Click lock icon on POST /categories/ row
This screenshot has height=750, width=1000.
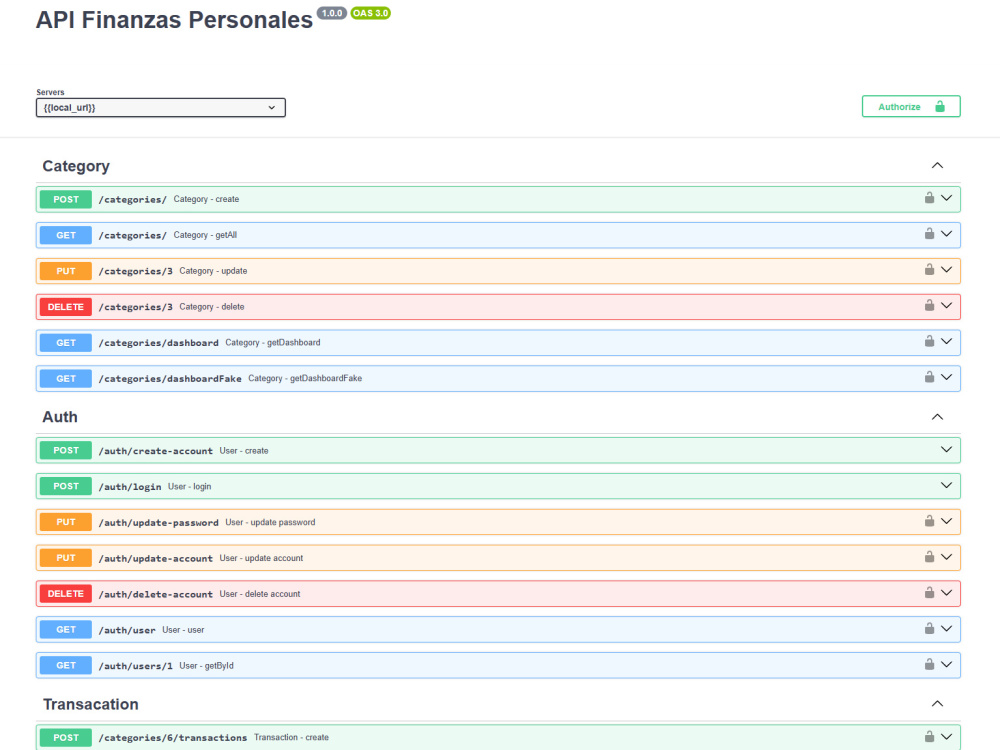(929, 198)
